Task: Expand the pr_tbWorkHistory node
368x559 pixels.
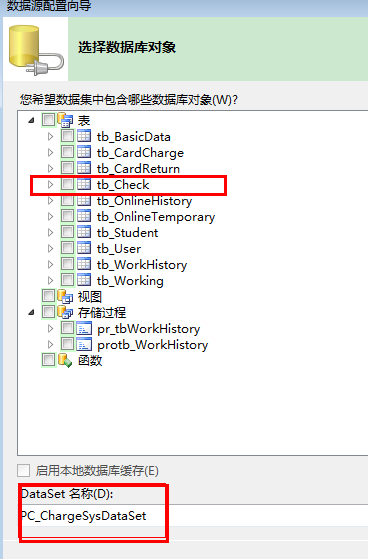Action: pos(50,328)
